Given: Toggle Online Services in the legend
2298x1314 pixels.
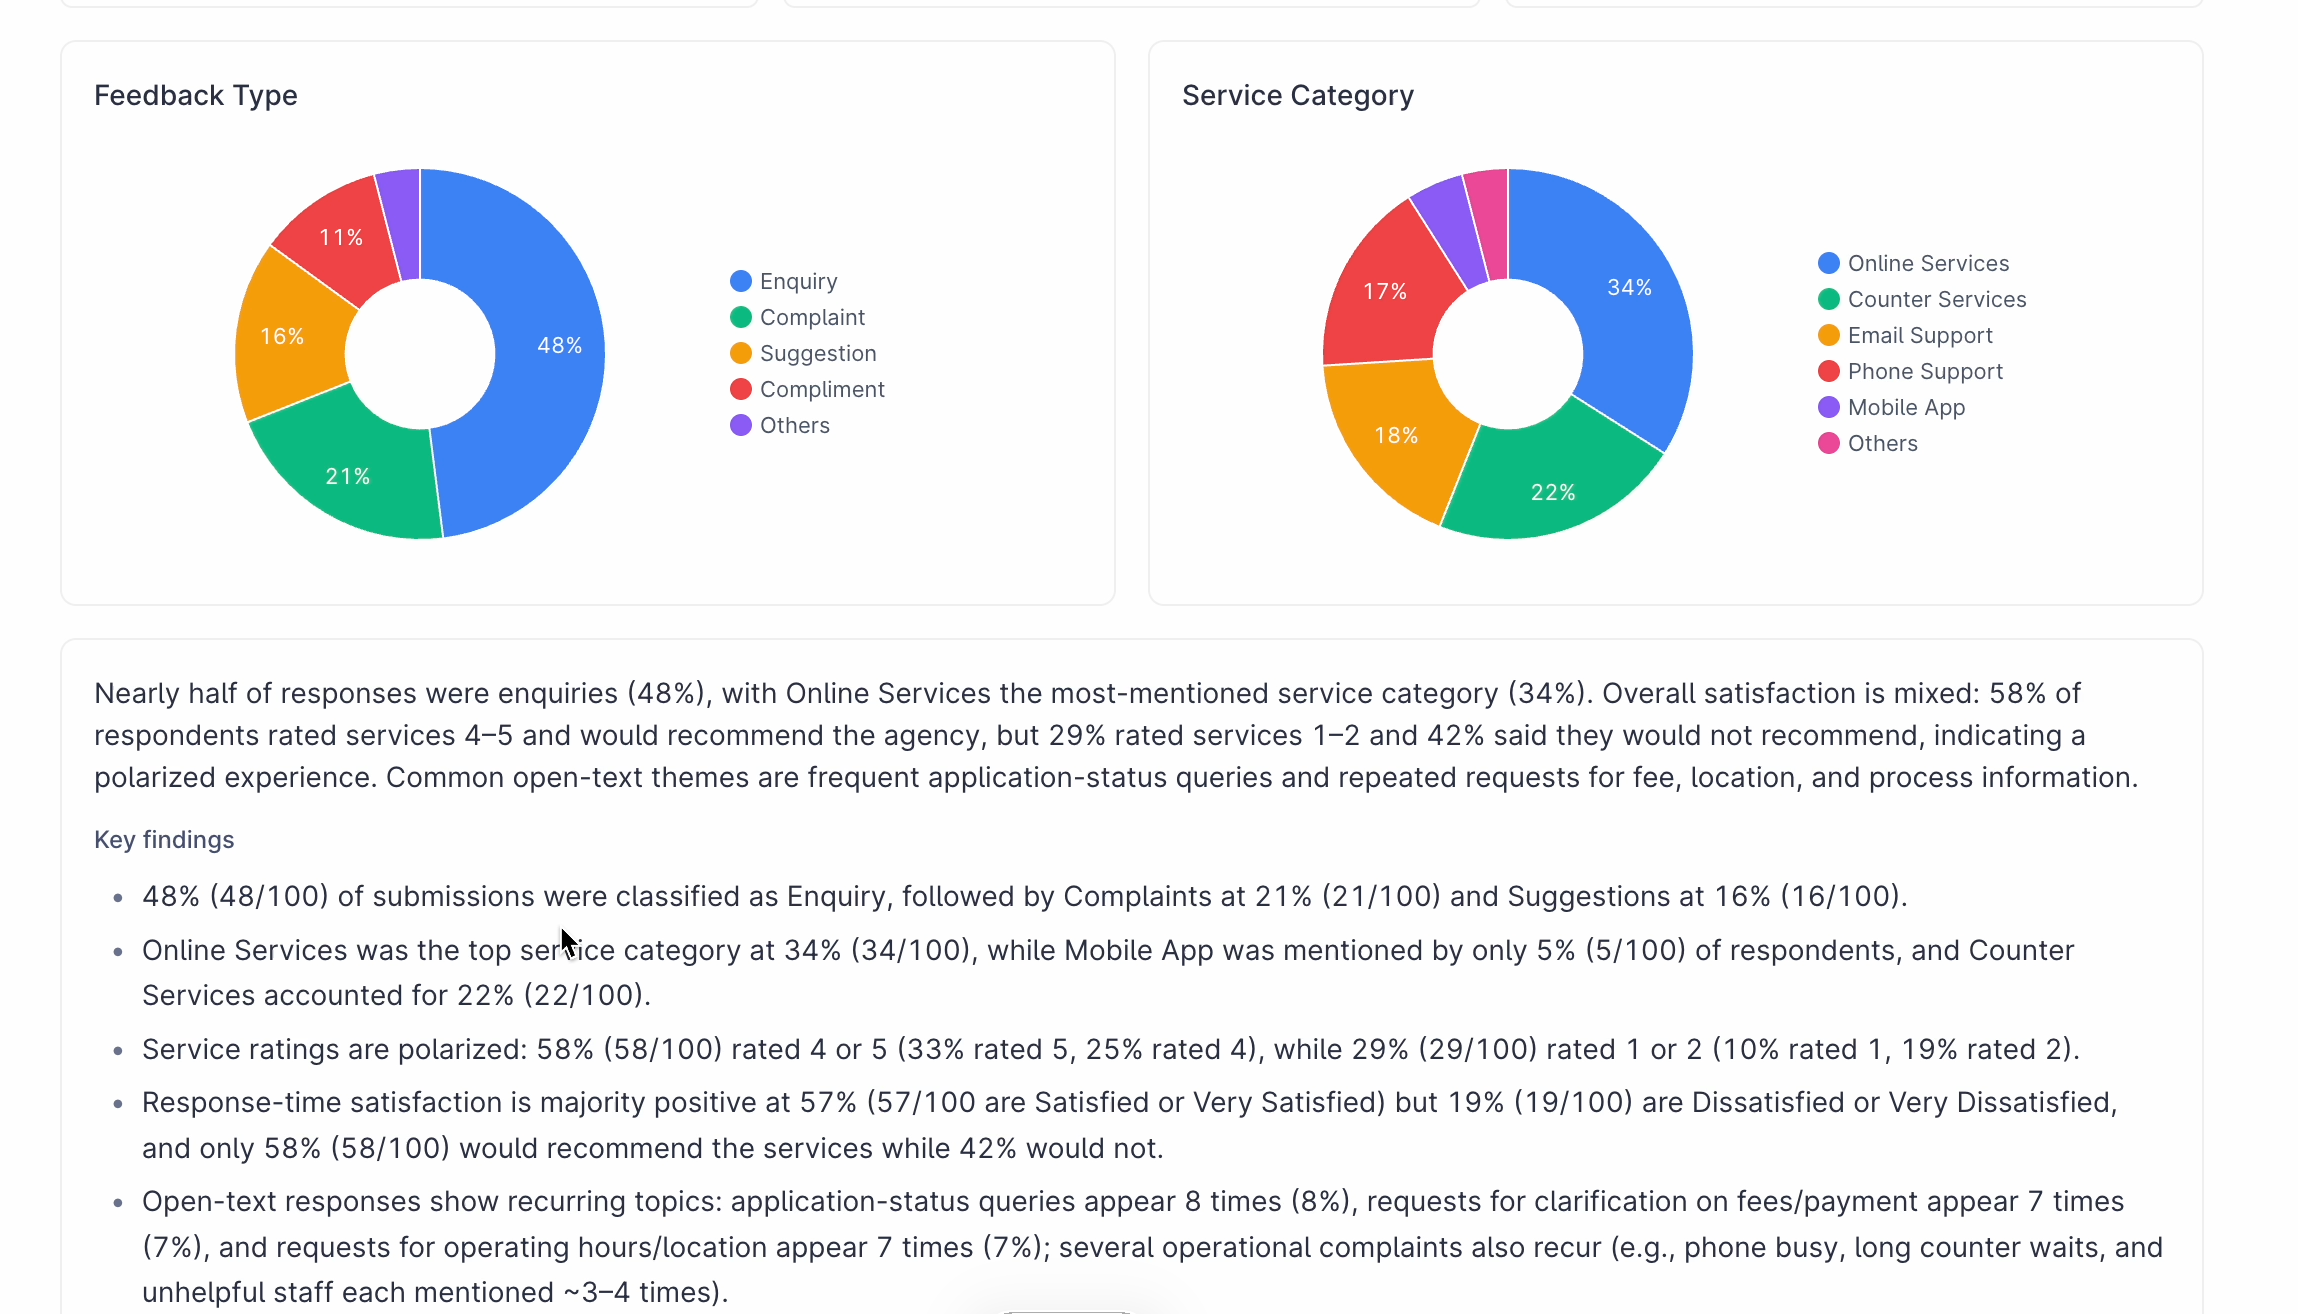Looking at the screenshot, I should pyautogui.click(x=1927, y=263).
